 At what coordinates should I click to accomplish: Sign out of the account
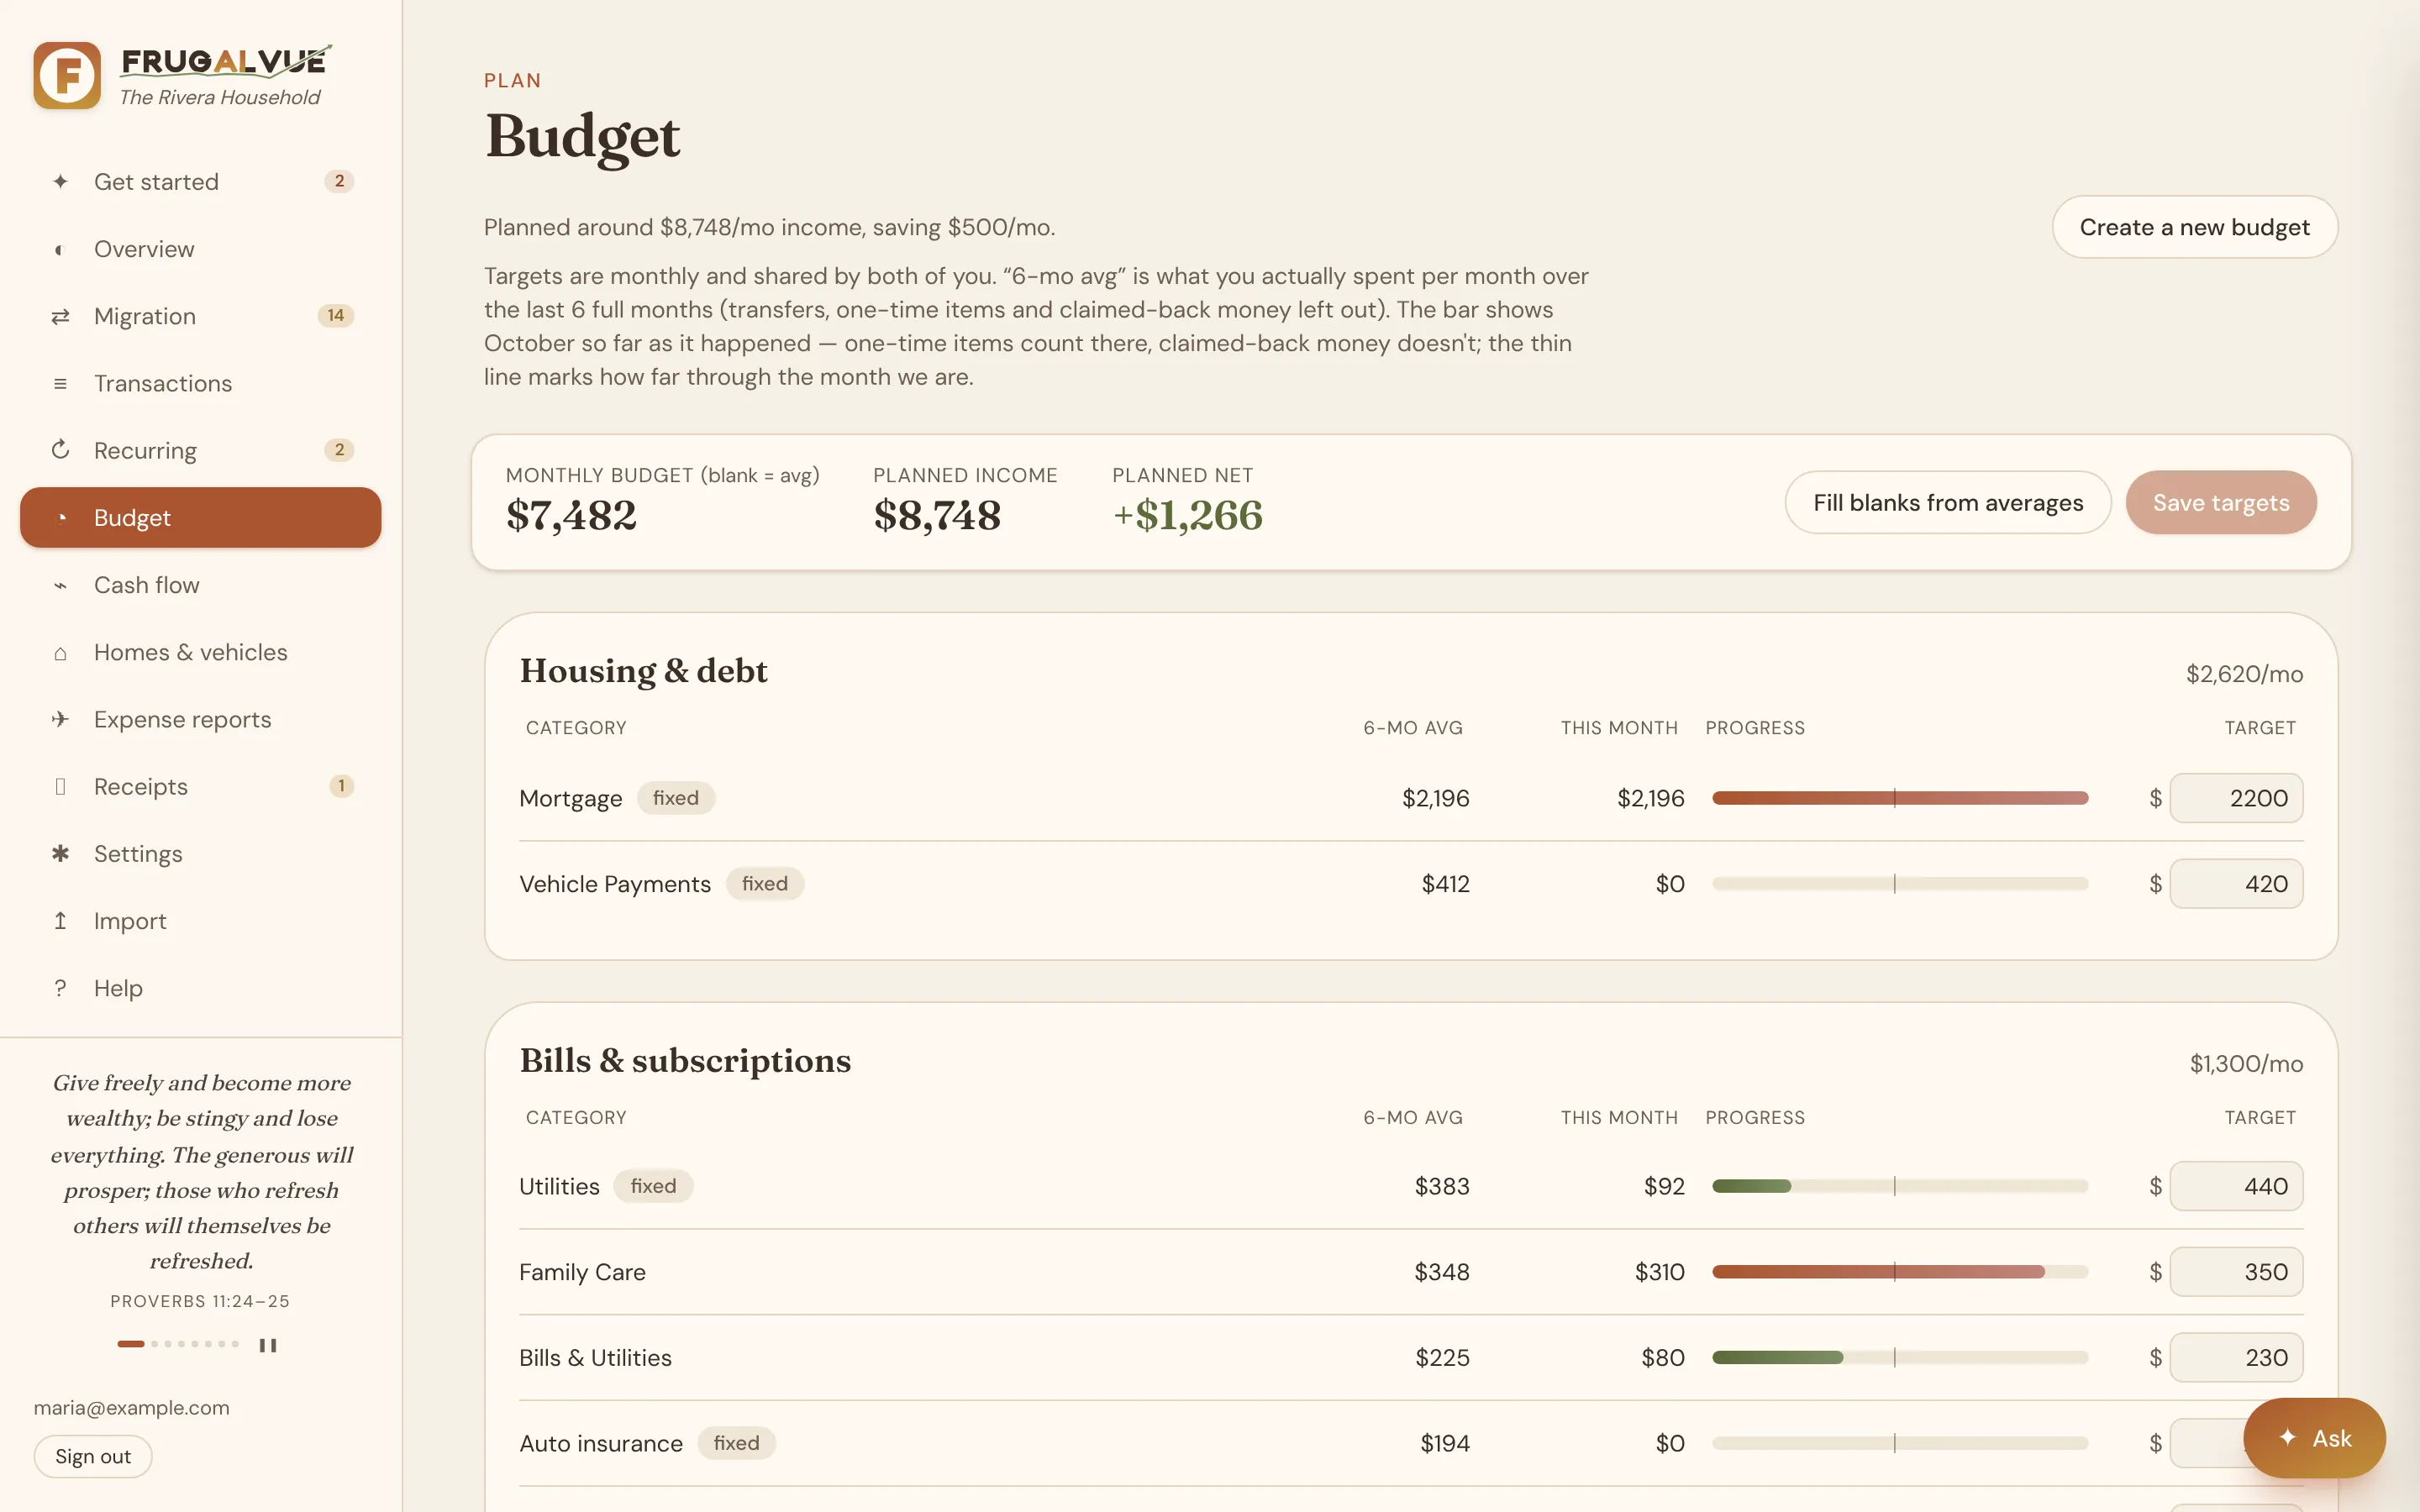pyautogui.click(x=93, y=1456)
